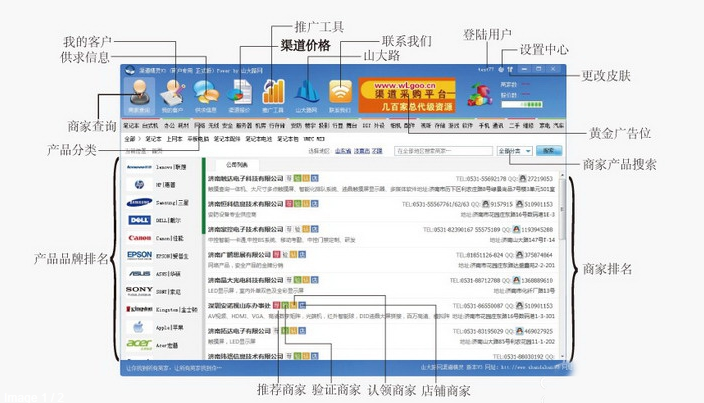Select 全部 in subcategory breadcrumb
The height and width of the screenshot is (403, 704).
point(130,139)
